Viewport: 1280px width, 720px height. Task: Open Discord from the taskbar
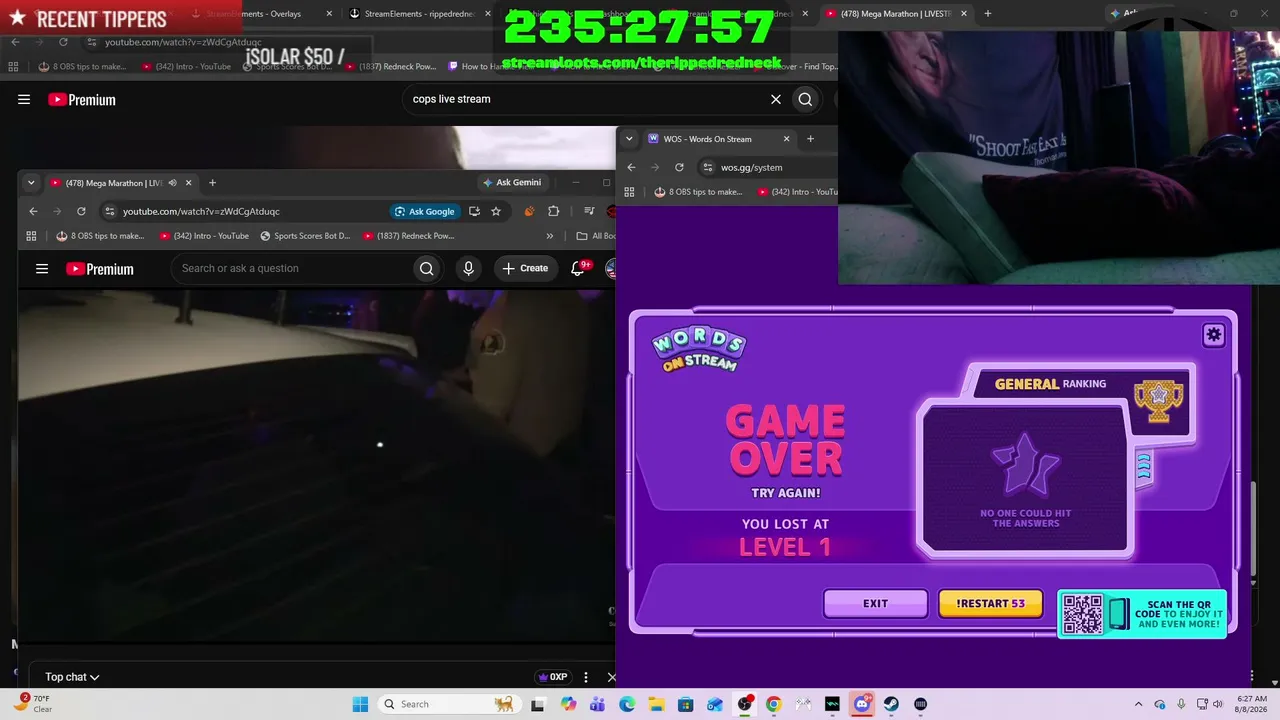point(862,704)
